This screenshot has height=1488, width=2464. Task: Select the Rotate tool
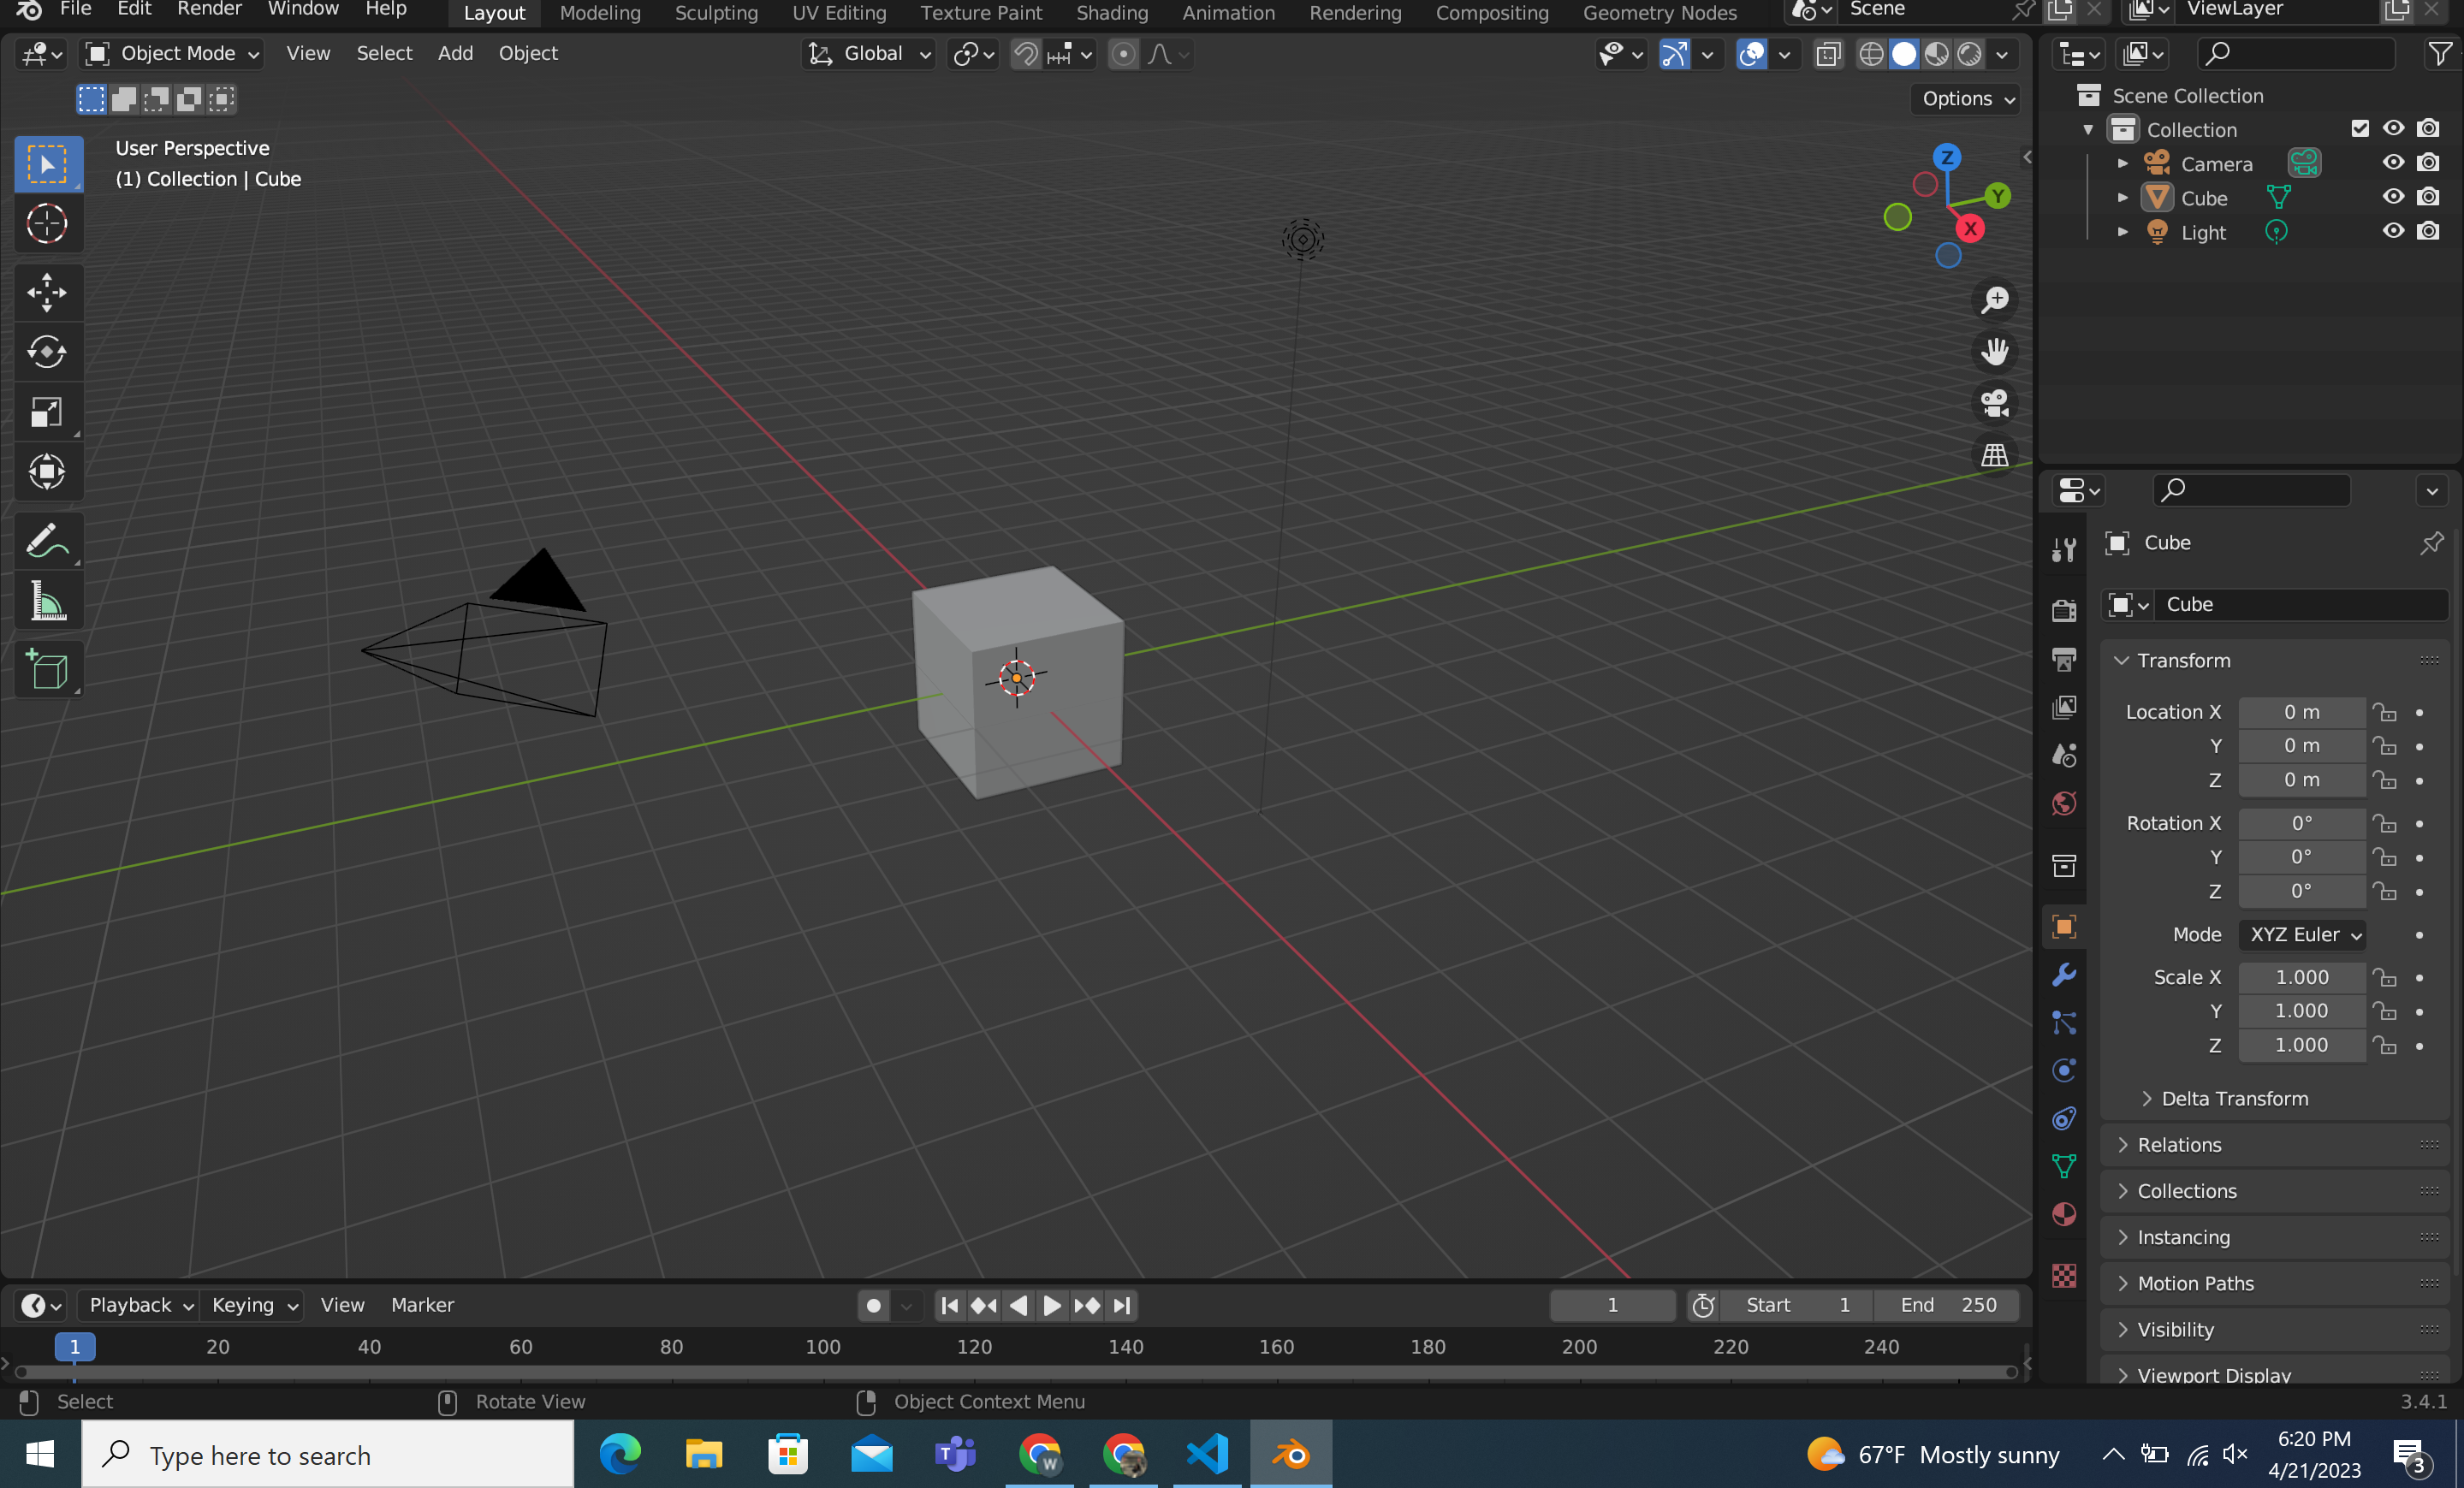(x=47, y=352)
